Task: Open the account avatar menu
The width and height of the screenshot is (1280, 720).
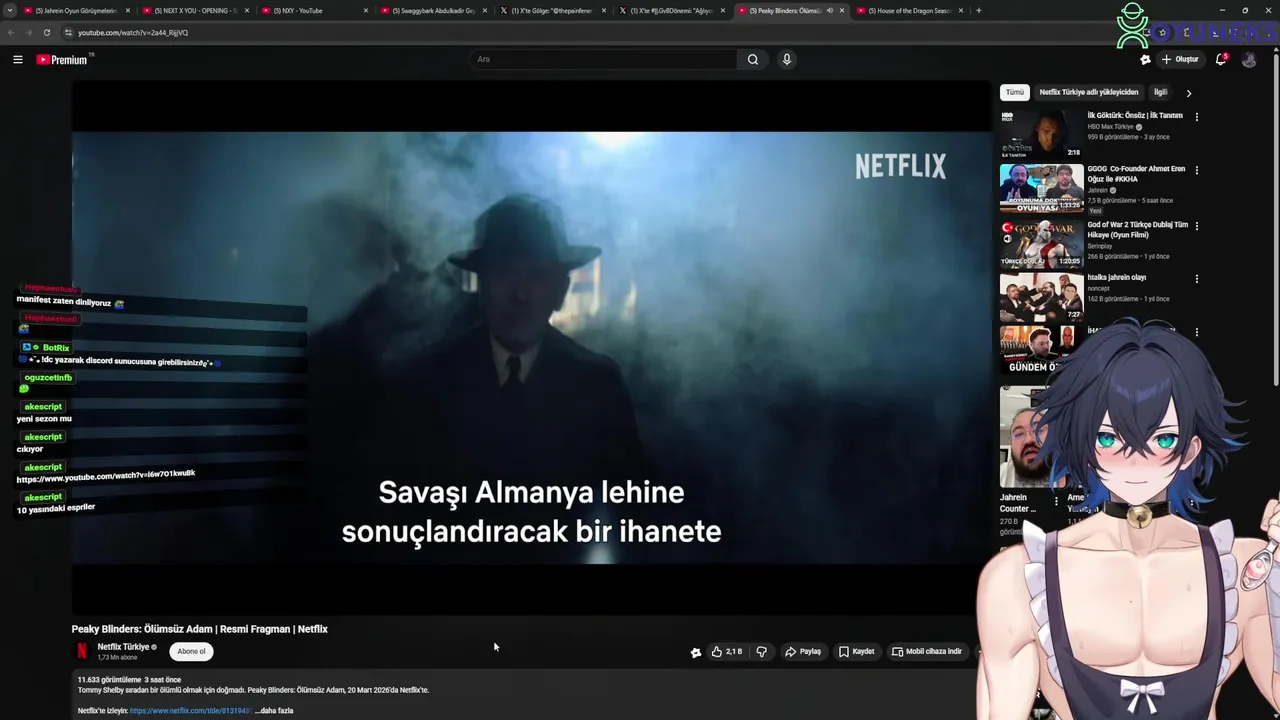Action: [x=1249, y=60]
